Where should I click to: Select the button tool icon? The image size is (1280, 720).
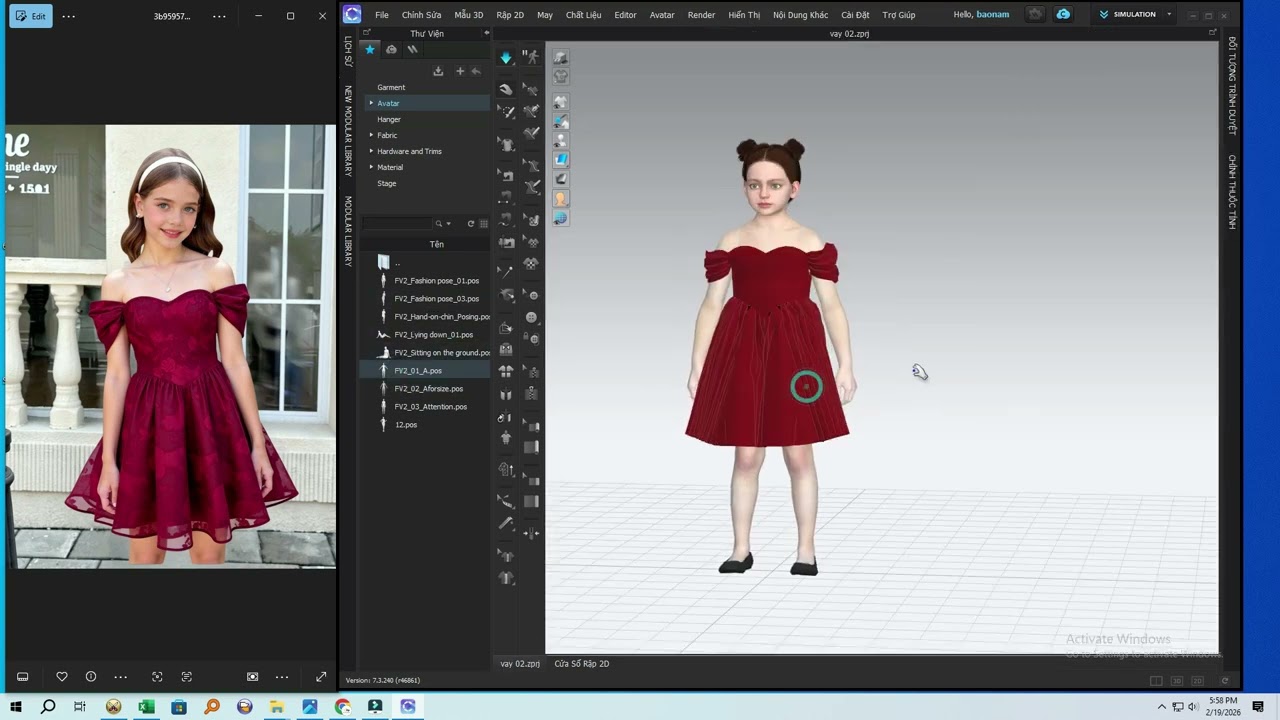[532, 317]
